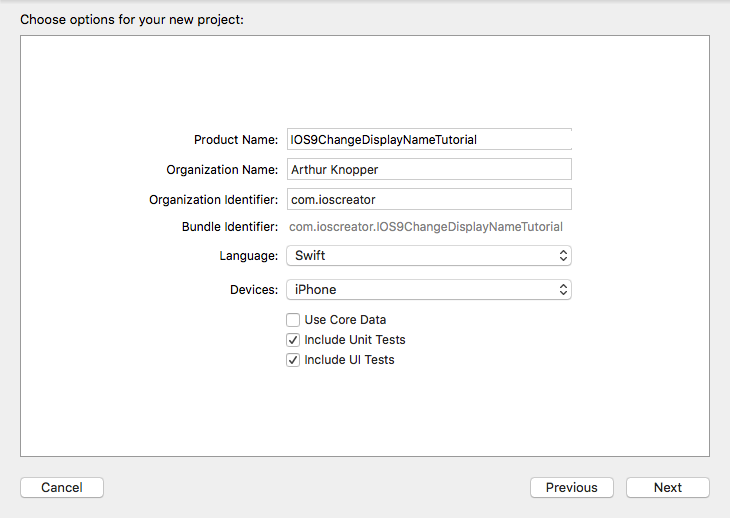Click the "Organization Identifier:" label
This screenshot has height=518, width=730.
(213, 200)
